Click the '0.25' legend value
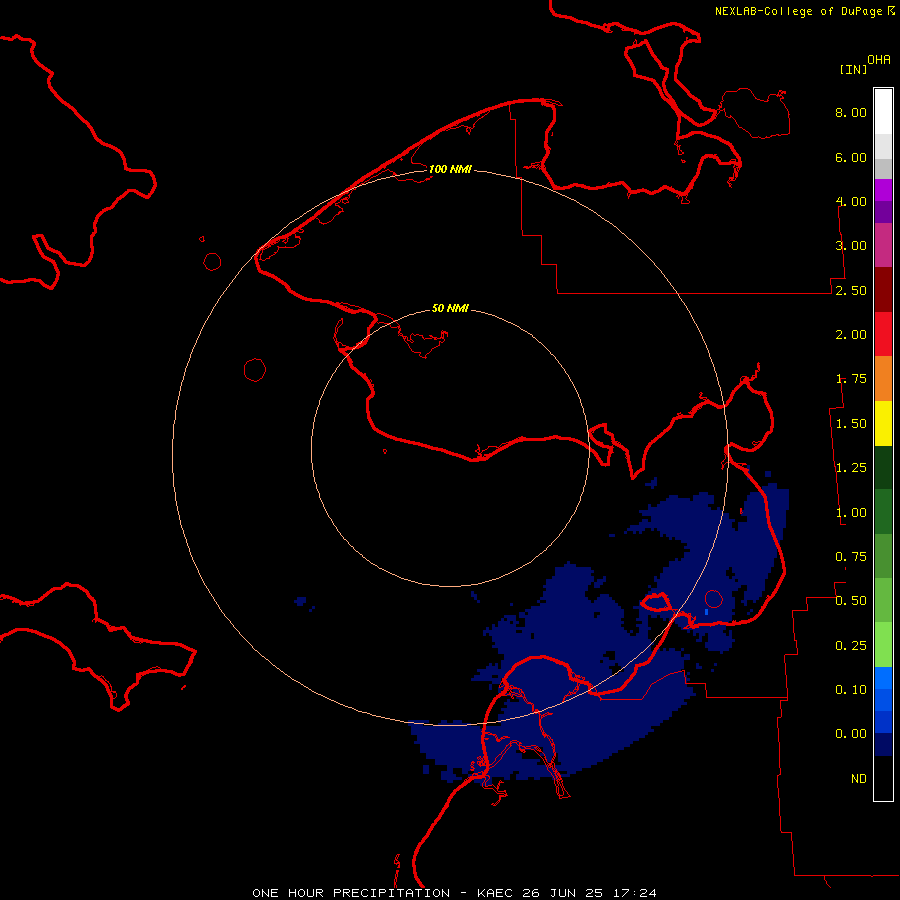Viewport: 900px width, 900px height. coord(851,646)
